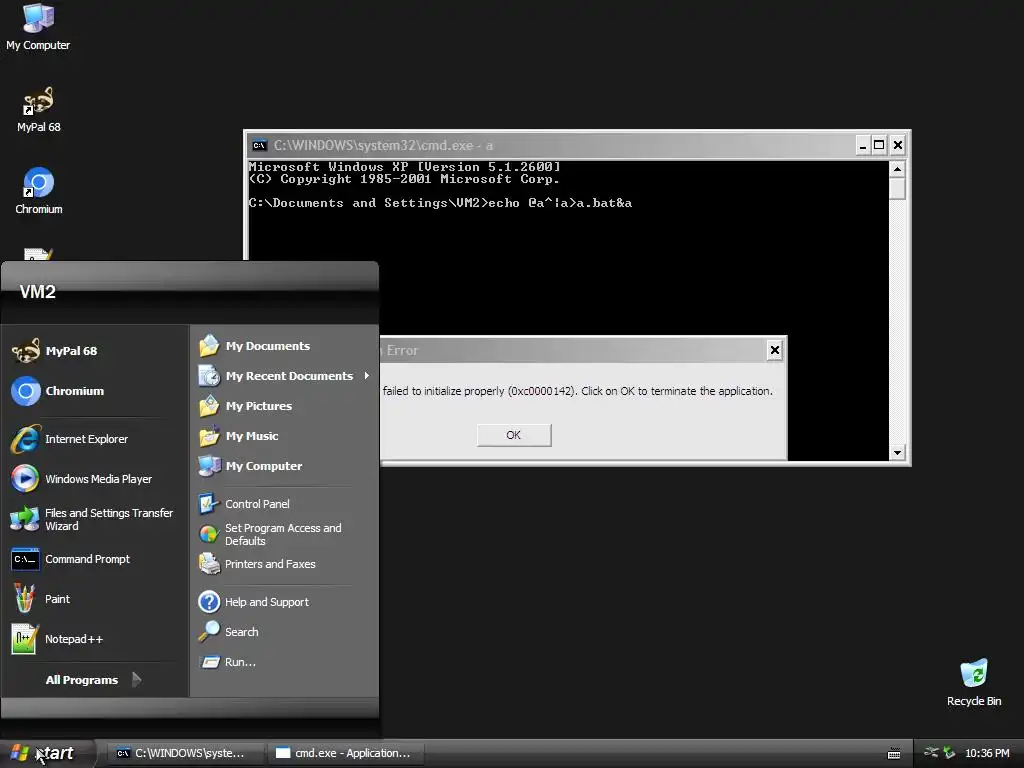Select the Recycle Bin desktop icon
The height and width of the screenshot is (768, 1024).
[x=974, y=683]
